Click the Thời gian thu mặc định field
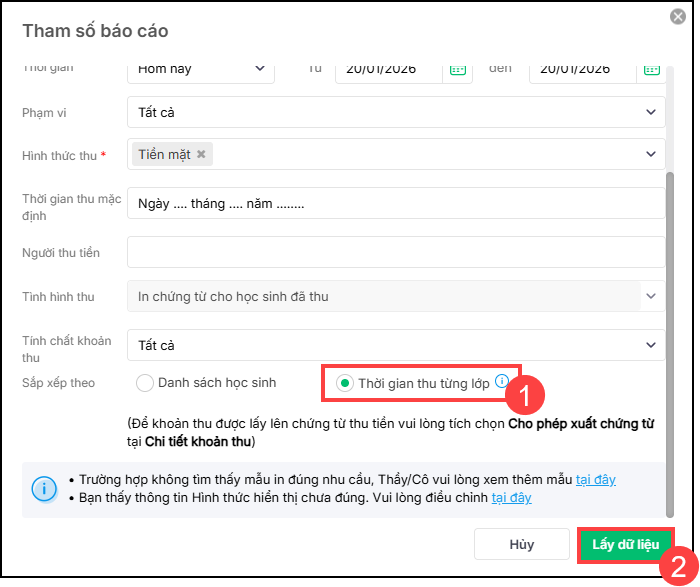 (395, 203)
